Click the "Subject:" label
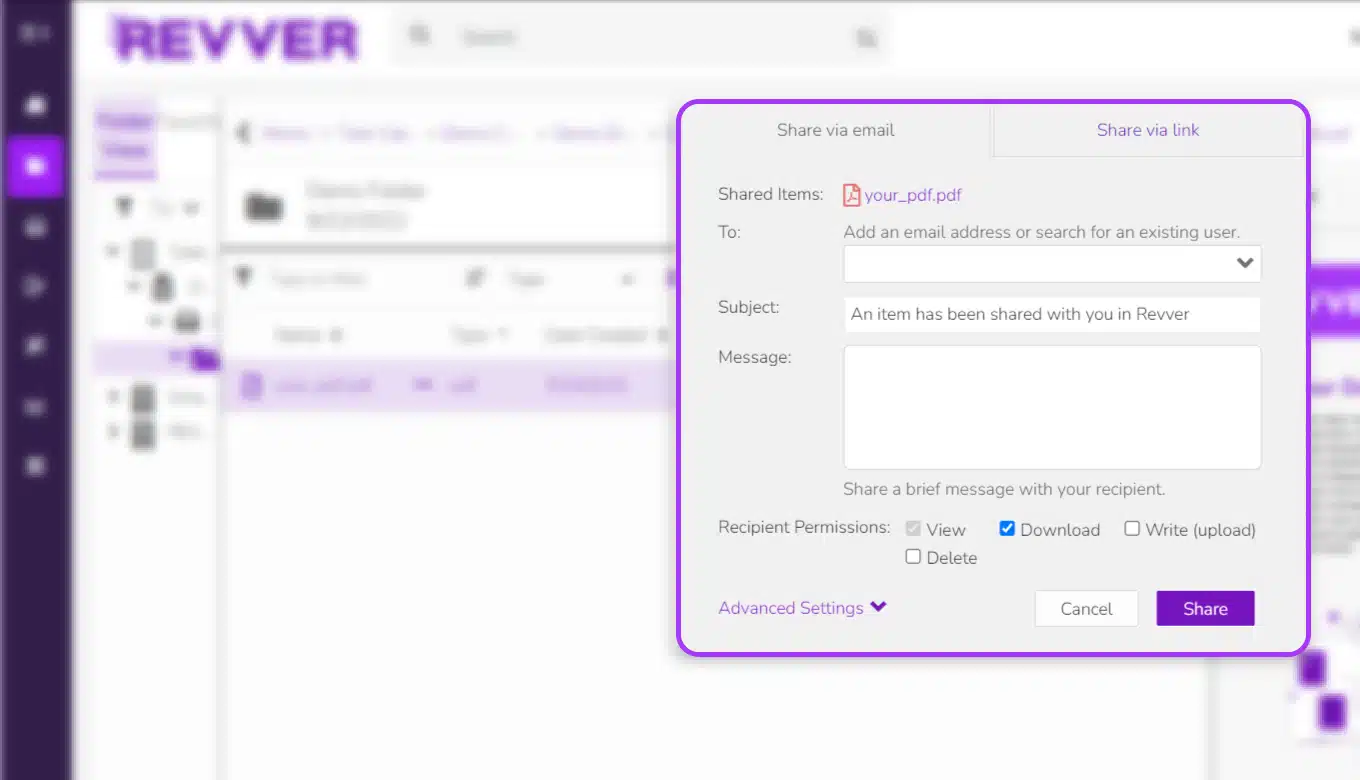This screenshot has width=1360, height=780. coord(748,307)
